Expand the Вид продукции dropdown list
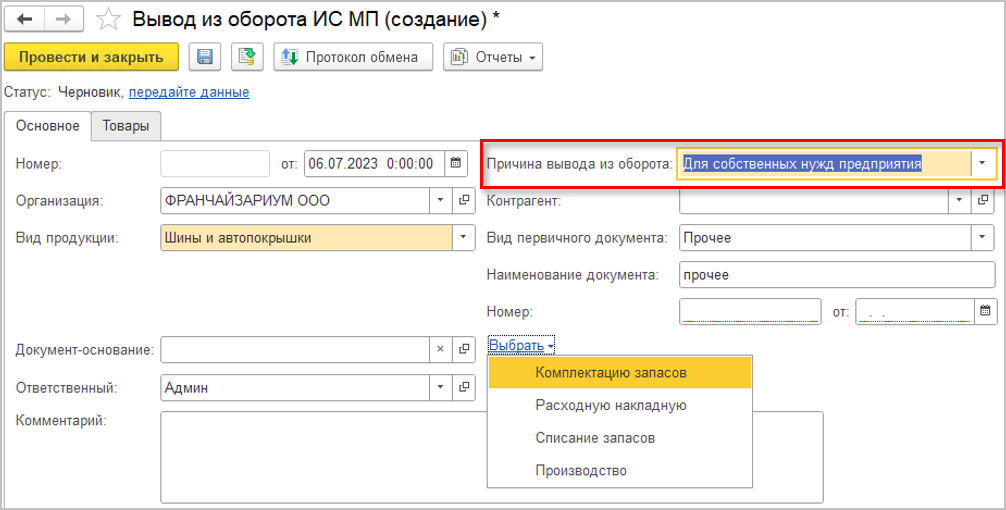Viewport: 1006px width, 510px height. [x=464, y=237]
